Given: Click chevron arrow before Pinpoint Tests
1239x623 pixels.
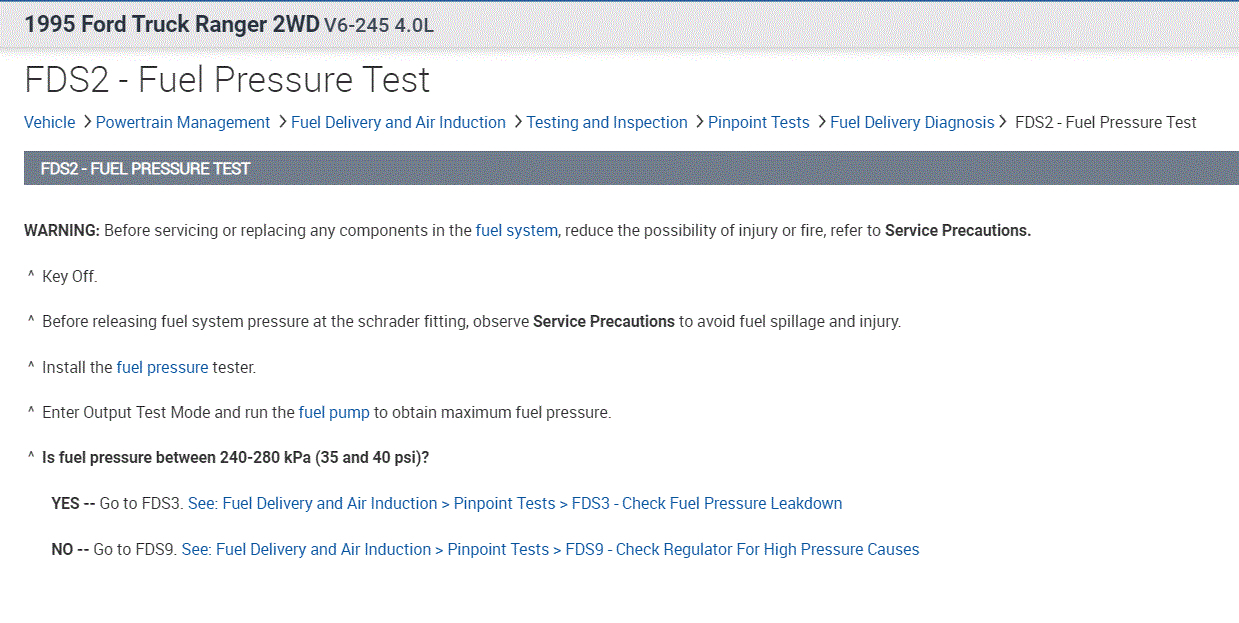Looking at the screenshot, I should [x=699, y=121].
